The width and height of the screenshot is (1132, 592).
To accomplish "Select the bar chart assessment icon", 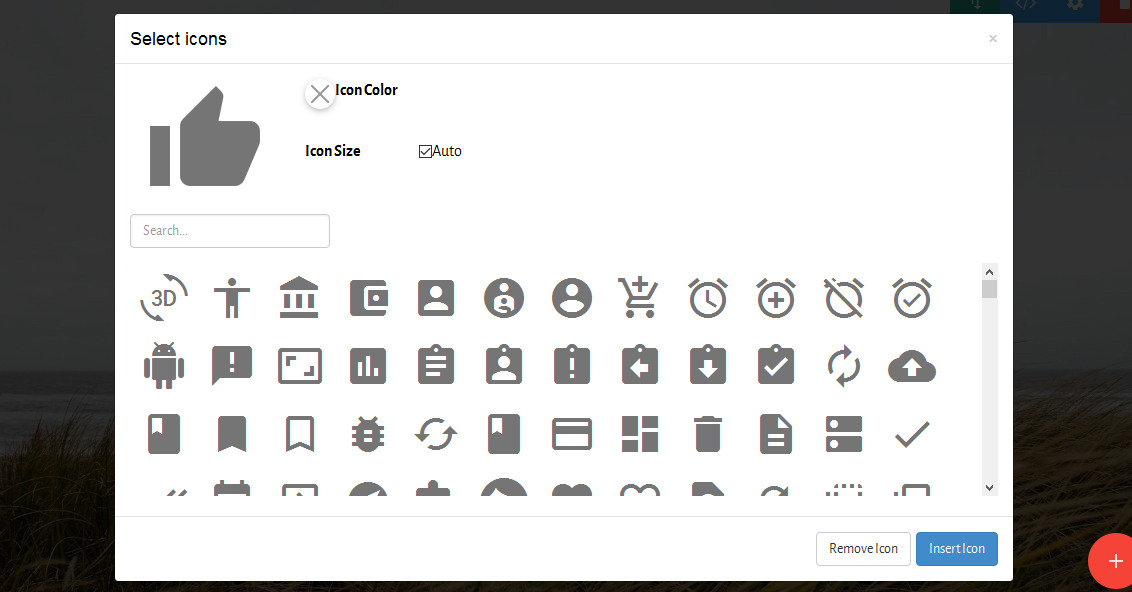I will pos(368,366).
